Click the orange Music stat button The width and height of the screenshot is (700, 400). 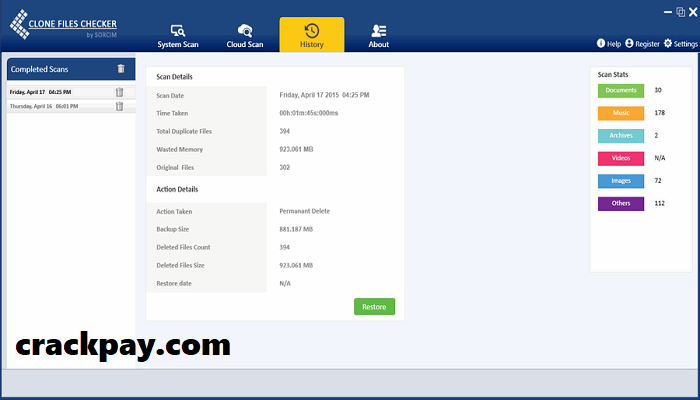point(621,113)
